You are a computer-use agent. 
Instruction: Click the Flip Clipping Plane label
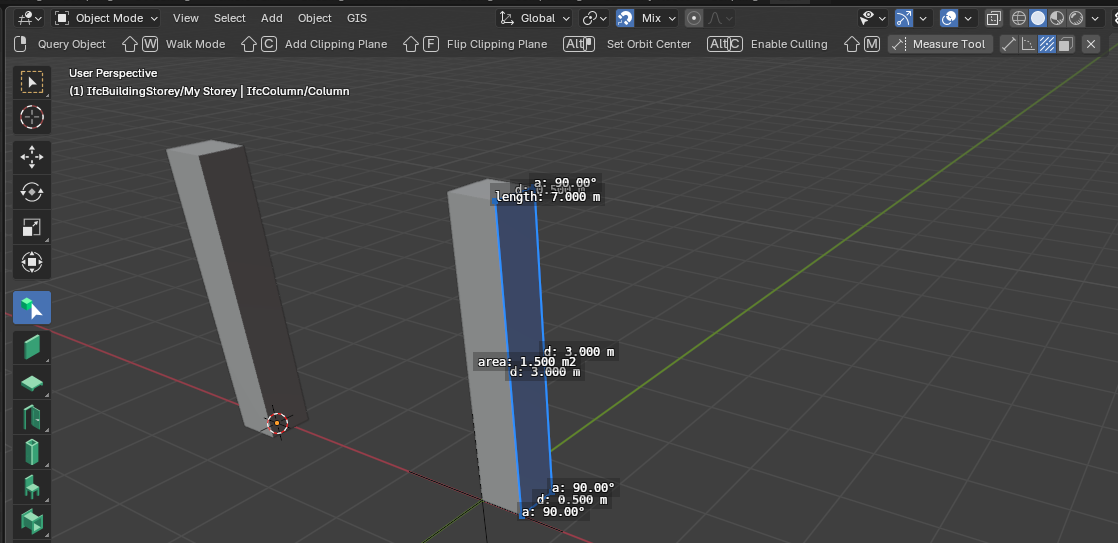tap(497, 44)
